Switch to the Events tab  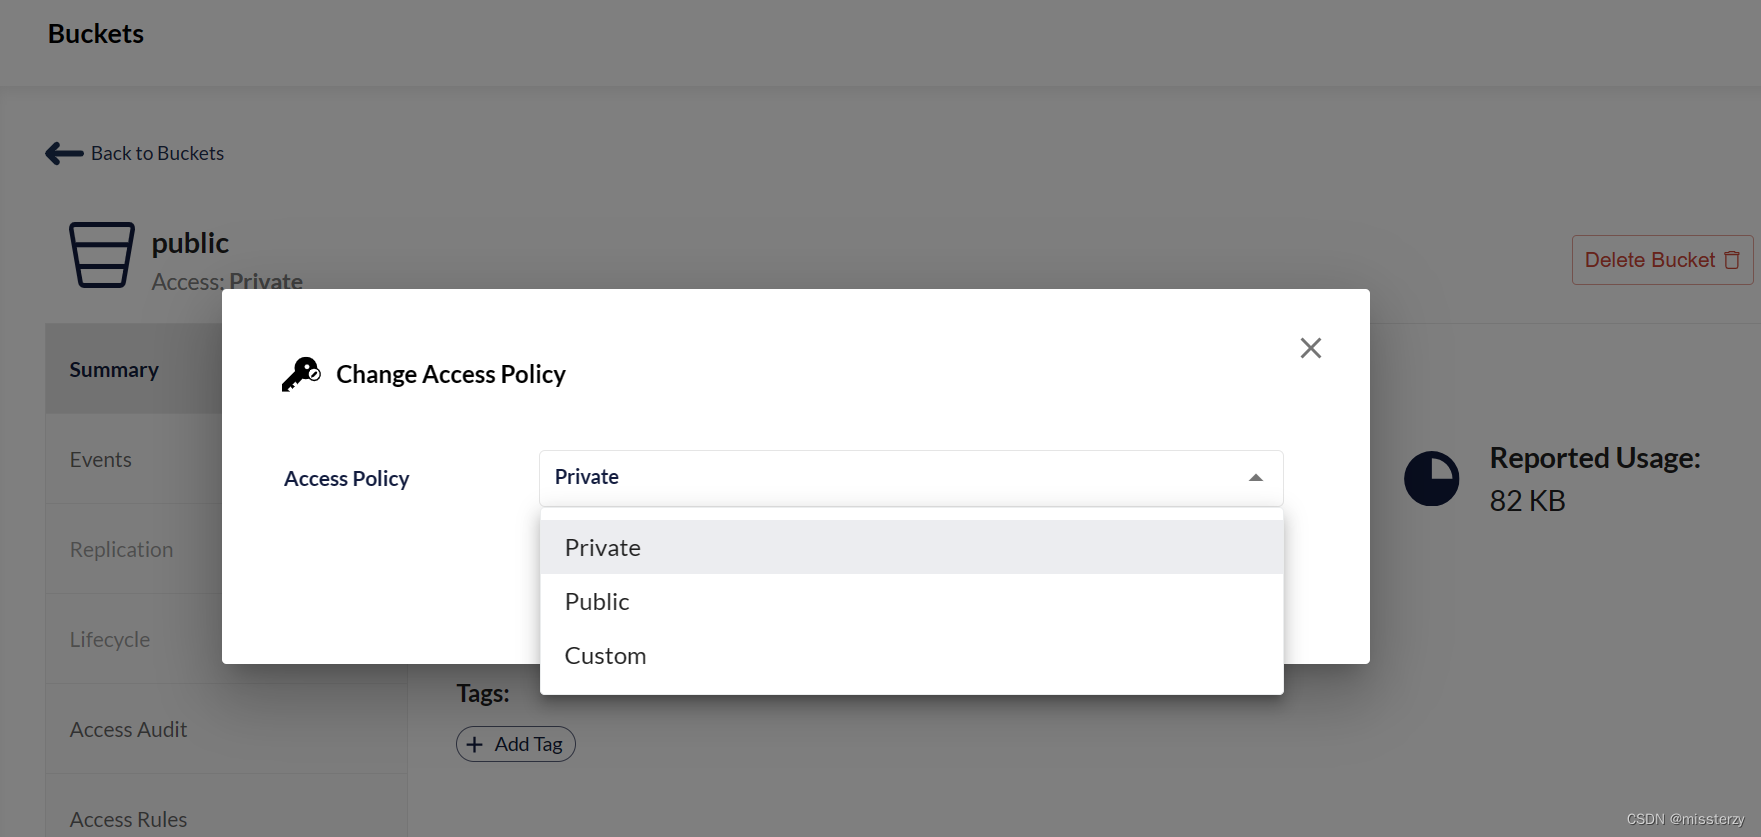pos(101,460)
